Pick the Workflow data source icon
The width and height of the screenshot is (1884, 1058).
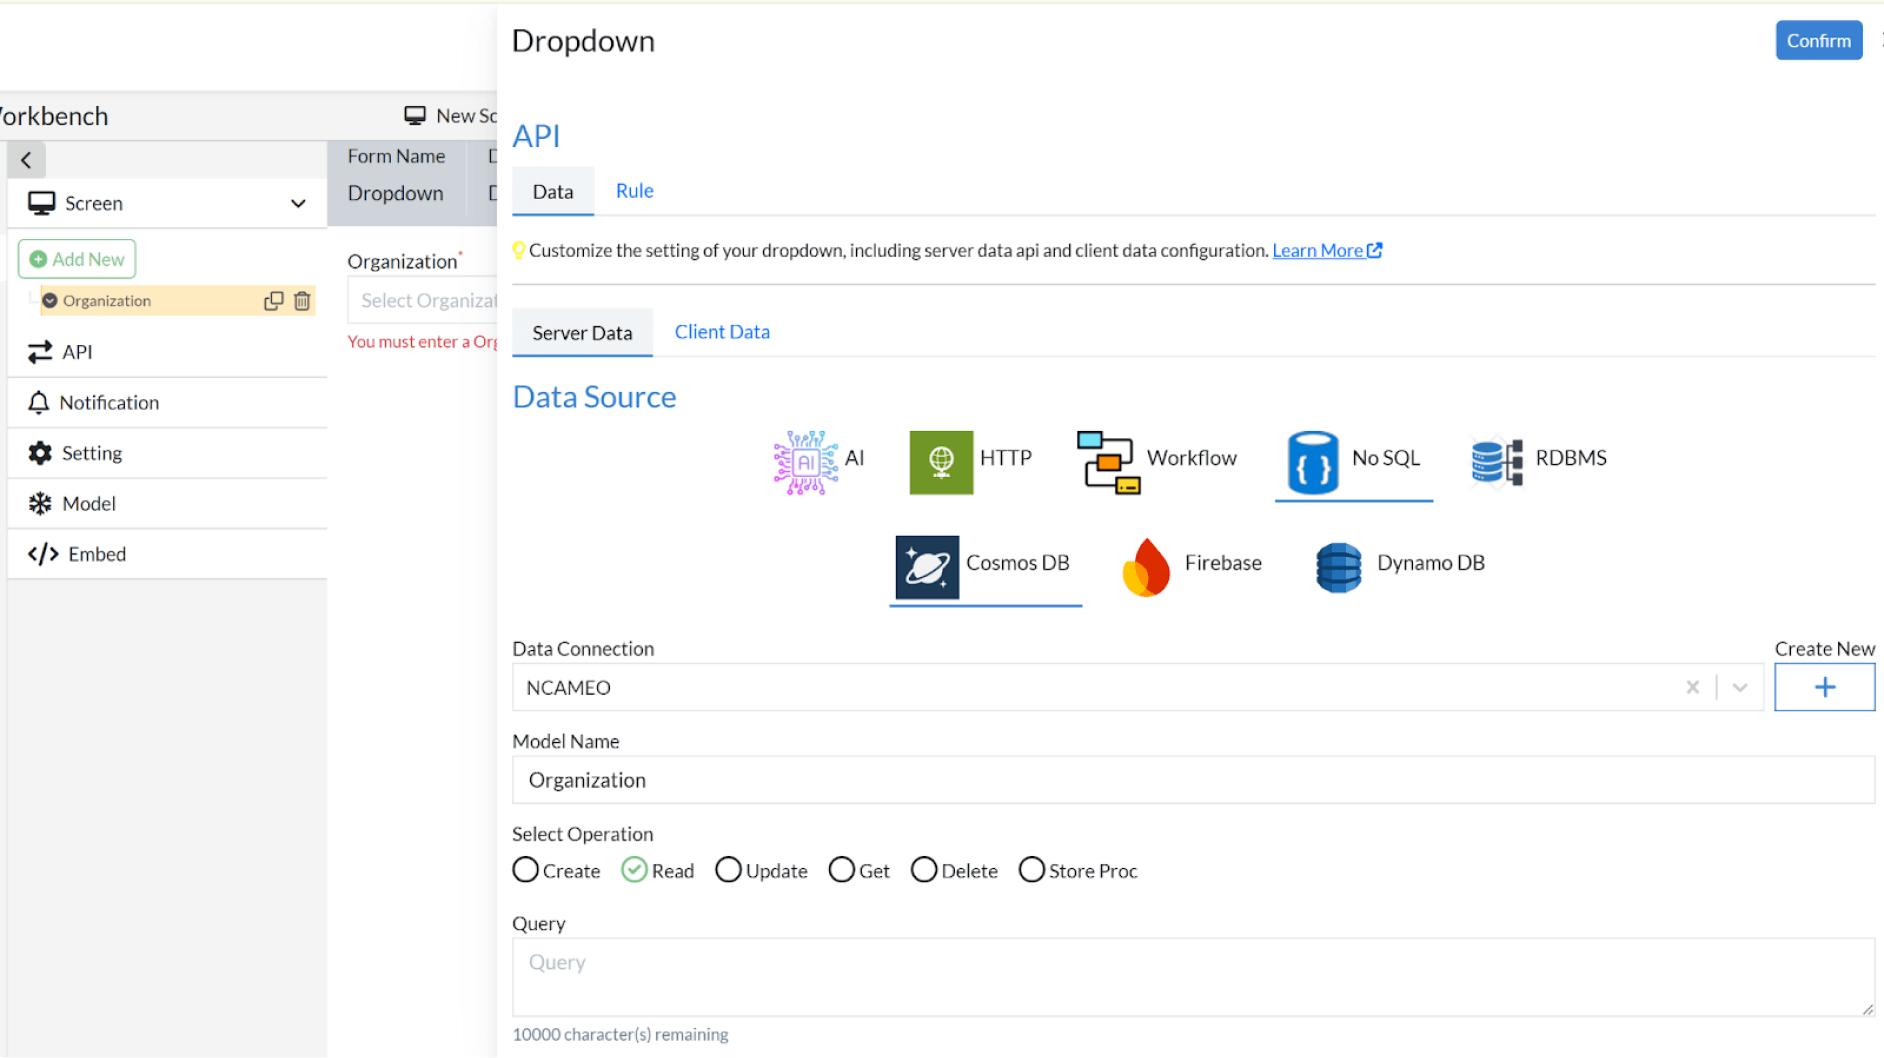[x=1107, y=462]
